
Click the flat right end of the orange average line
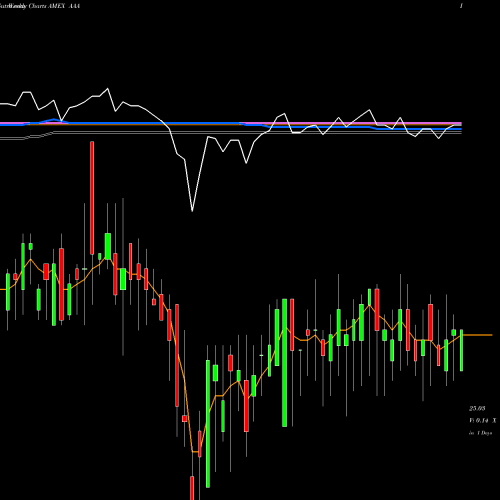click(x=477, y=335)
